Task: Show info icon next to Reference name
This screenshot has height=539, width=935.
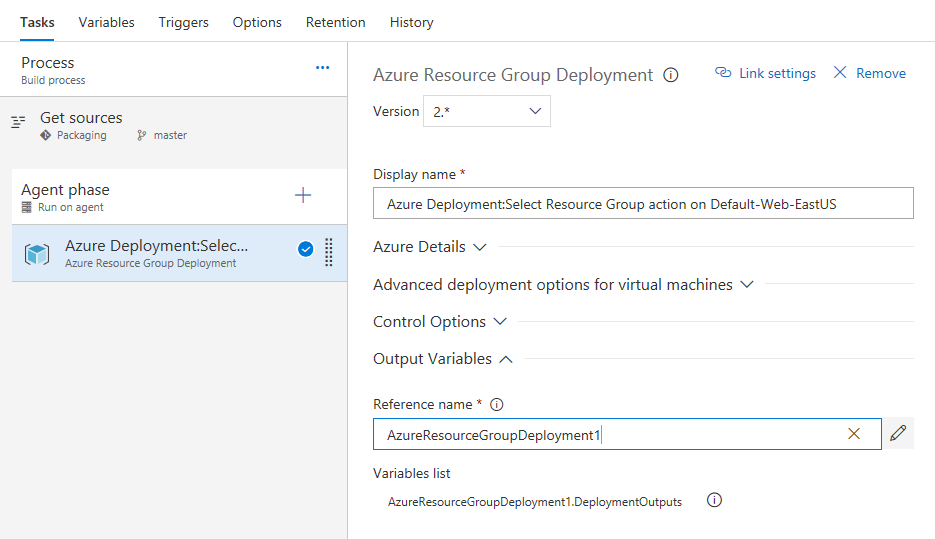Action: coord(497,405)
